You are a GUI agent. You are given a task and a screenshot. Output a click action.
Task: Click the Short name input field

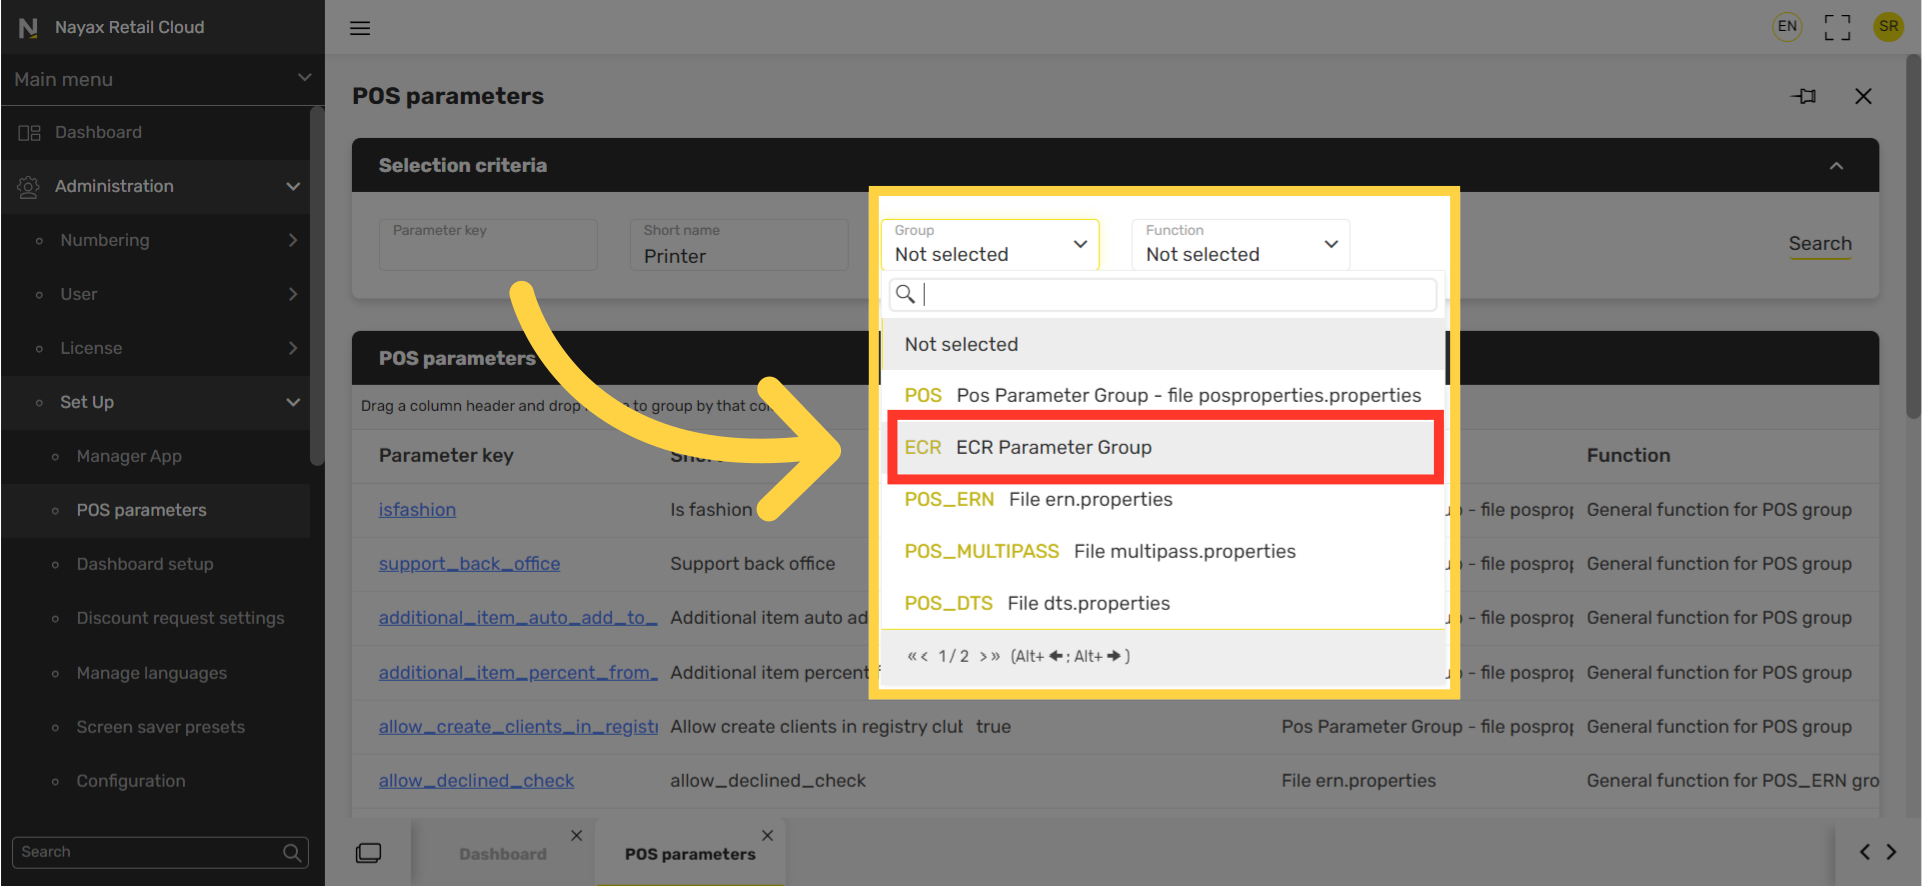[x=738, y=256]
